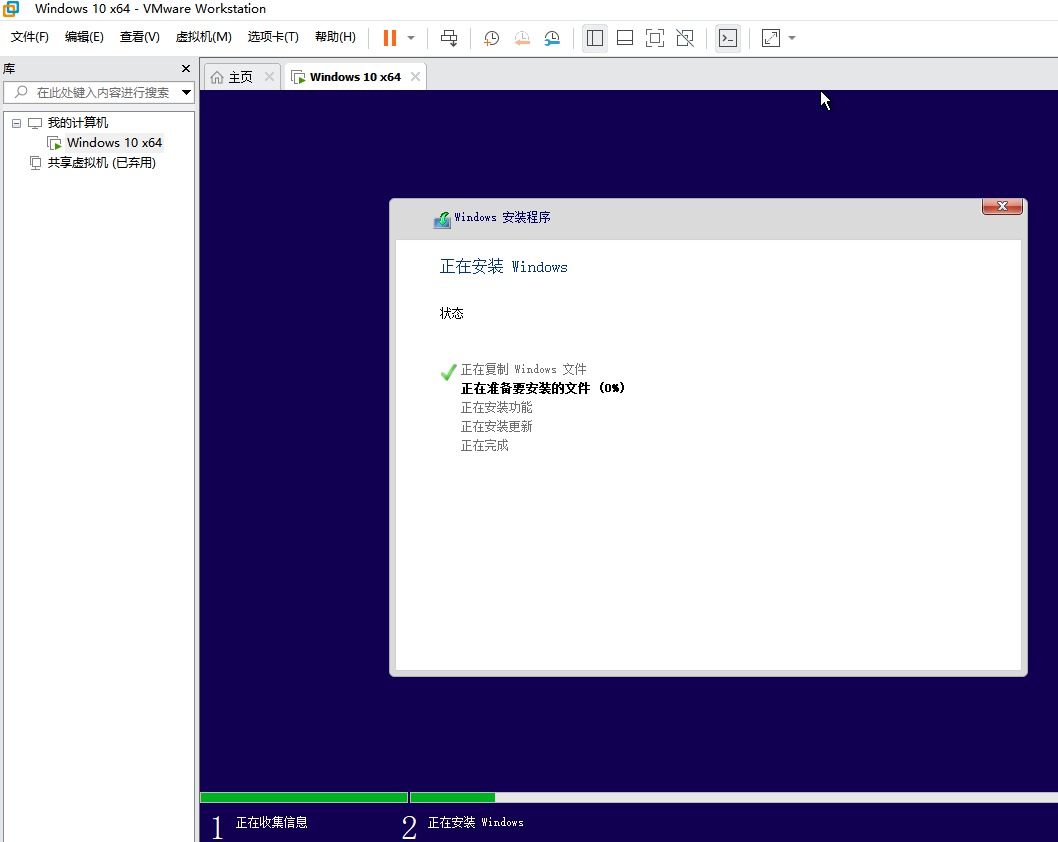This screenshot has height=842, width=1058.
Task: Pause the virtual machine
Action: point(389,38)
